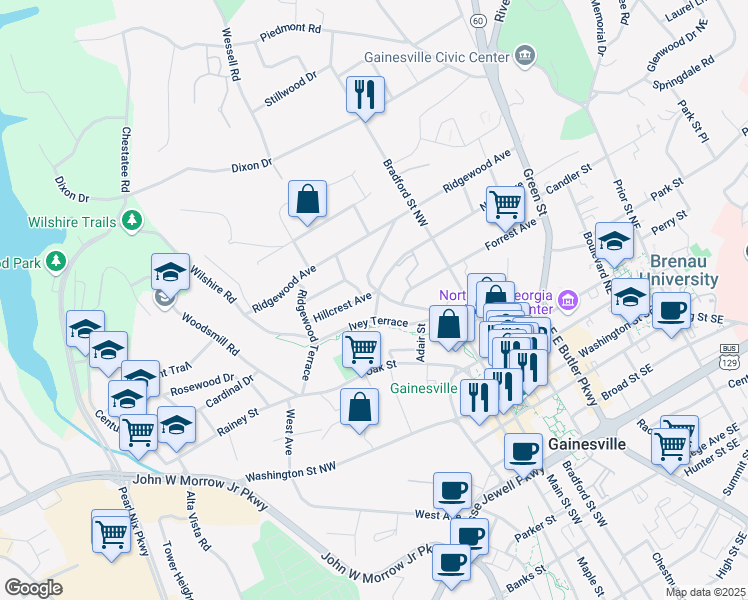Image resolution: width=748 pixels, height=600 pixels.
Task: Select the Route 60 highway shield
Action: [480, 20]
